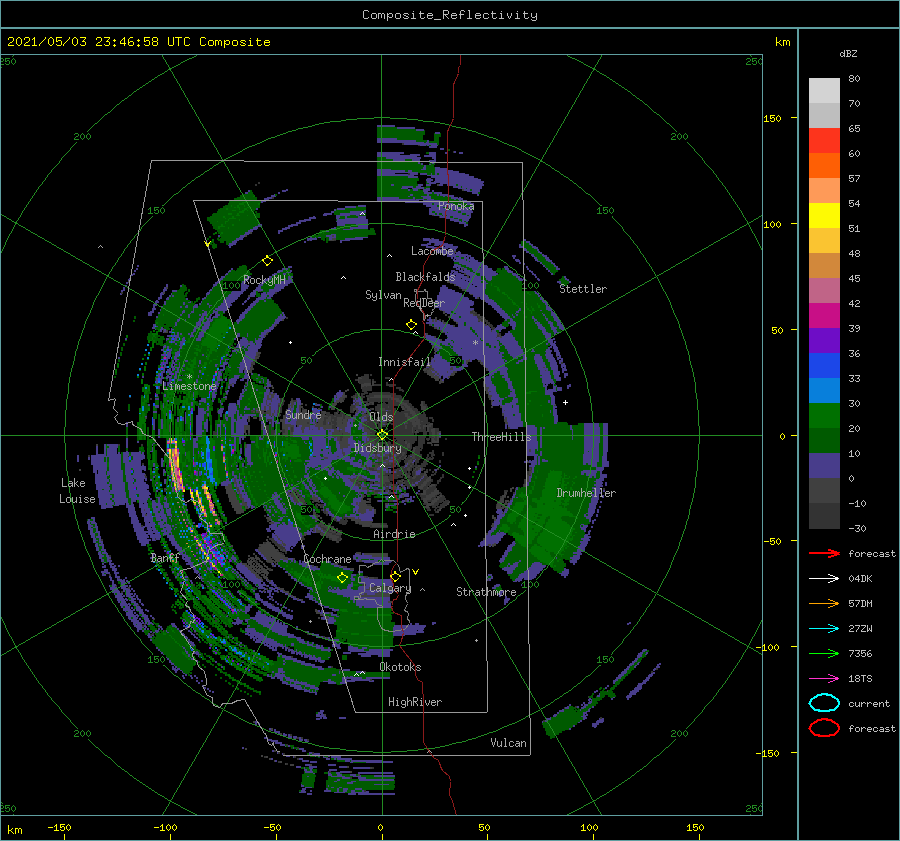This screenshot has width=900, height=841.
Task: Select the RockyMH label
Action: 264,280
